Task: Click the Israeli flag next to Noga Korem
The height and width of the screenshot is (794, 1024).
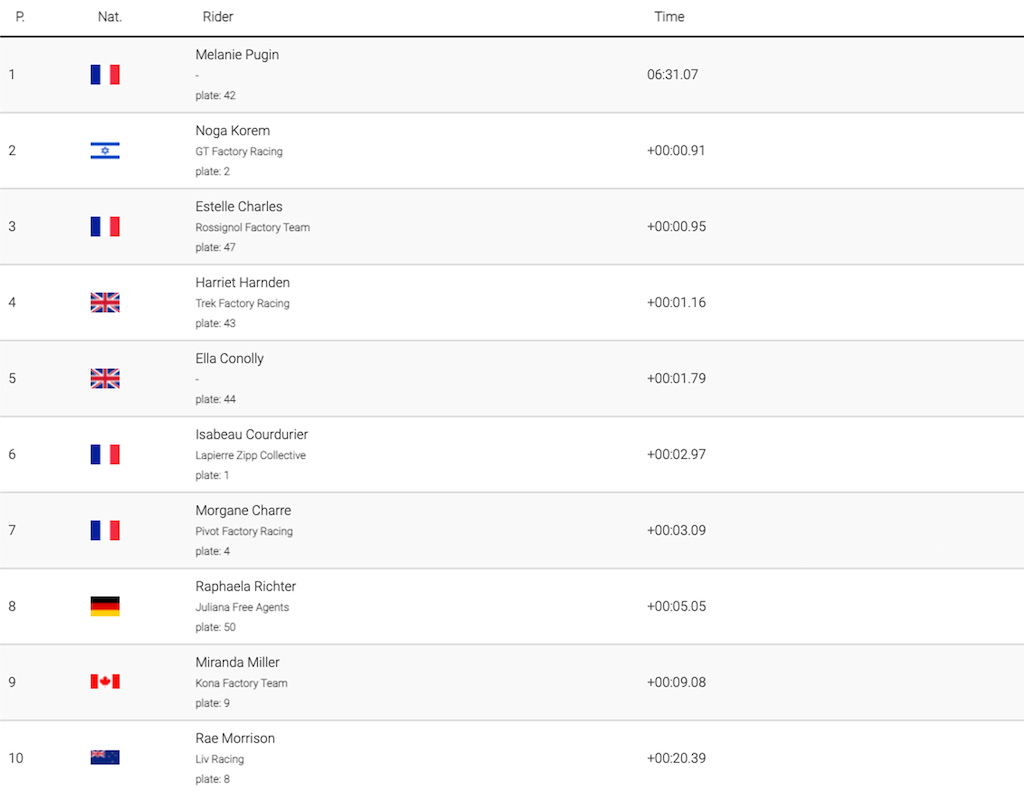Action: pos(105,151)
